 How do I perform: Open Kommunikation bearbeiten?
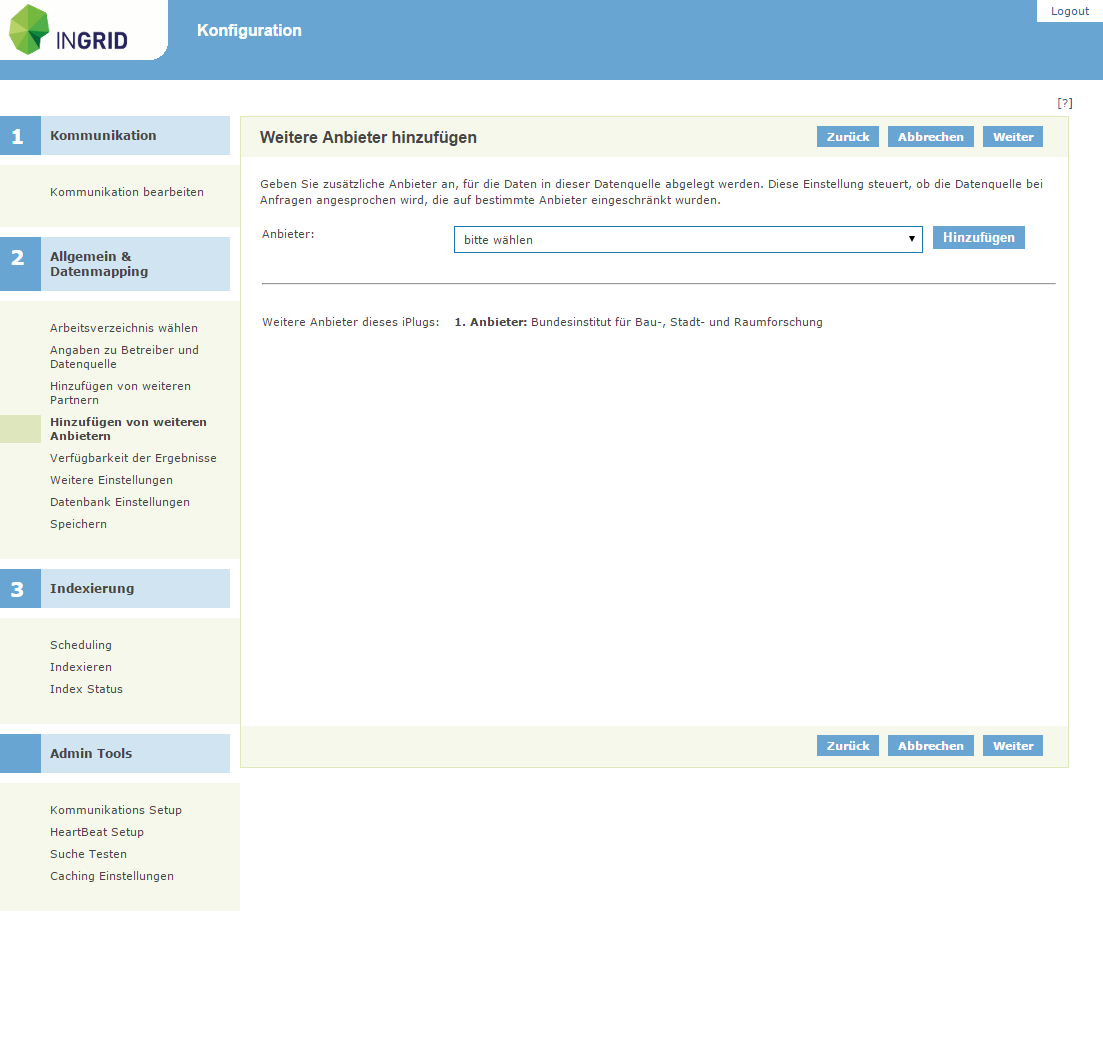tap(127, 192)
